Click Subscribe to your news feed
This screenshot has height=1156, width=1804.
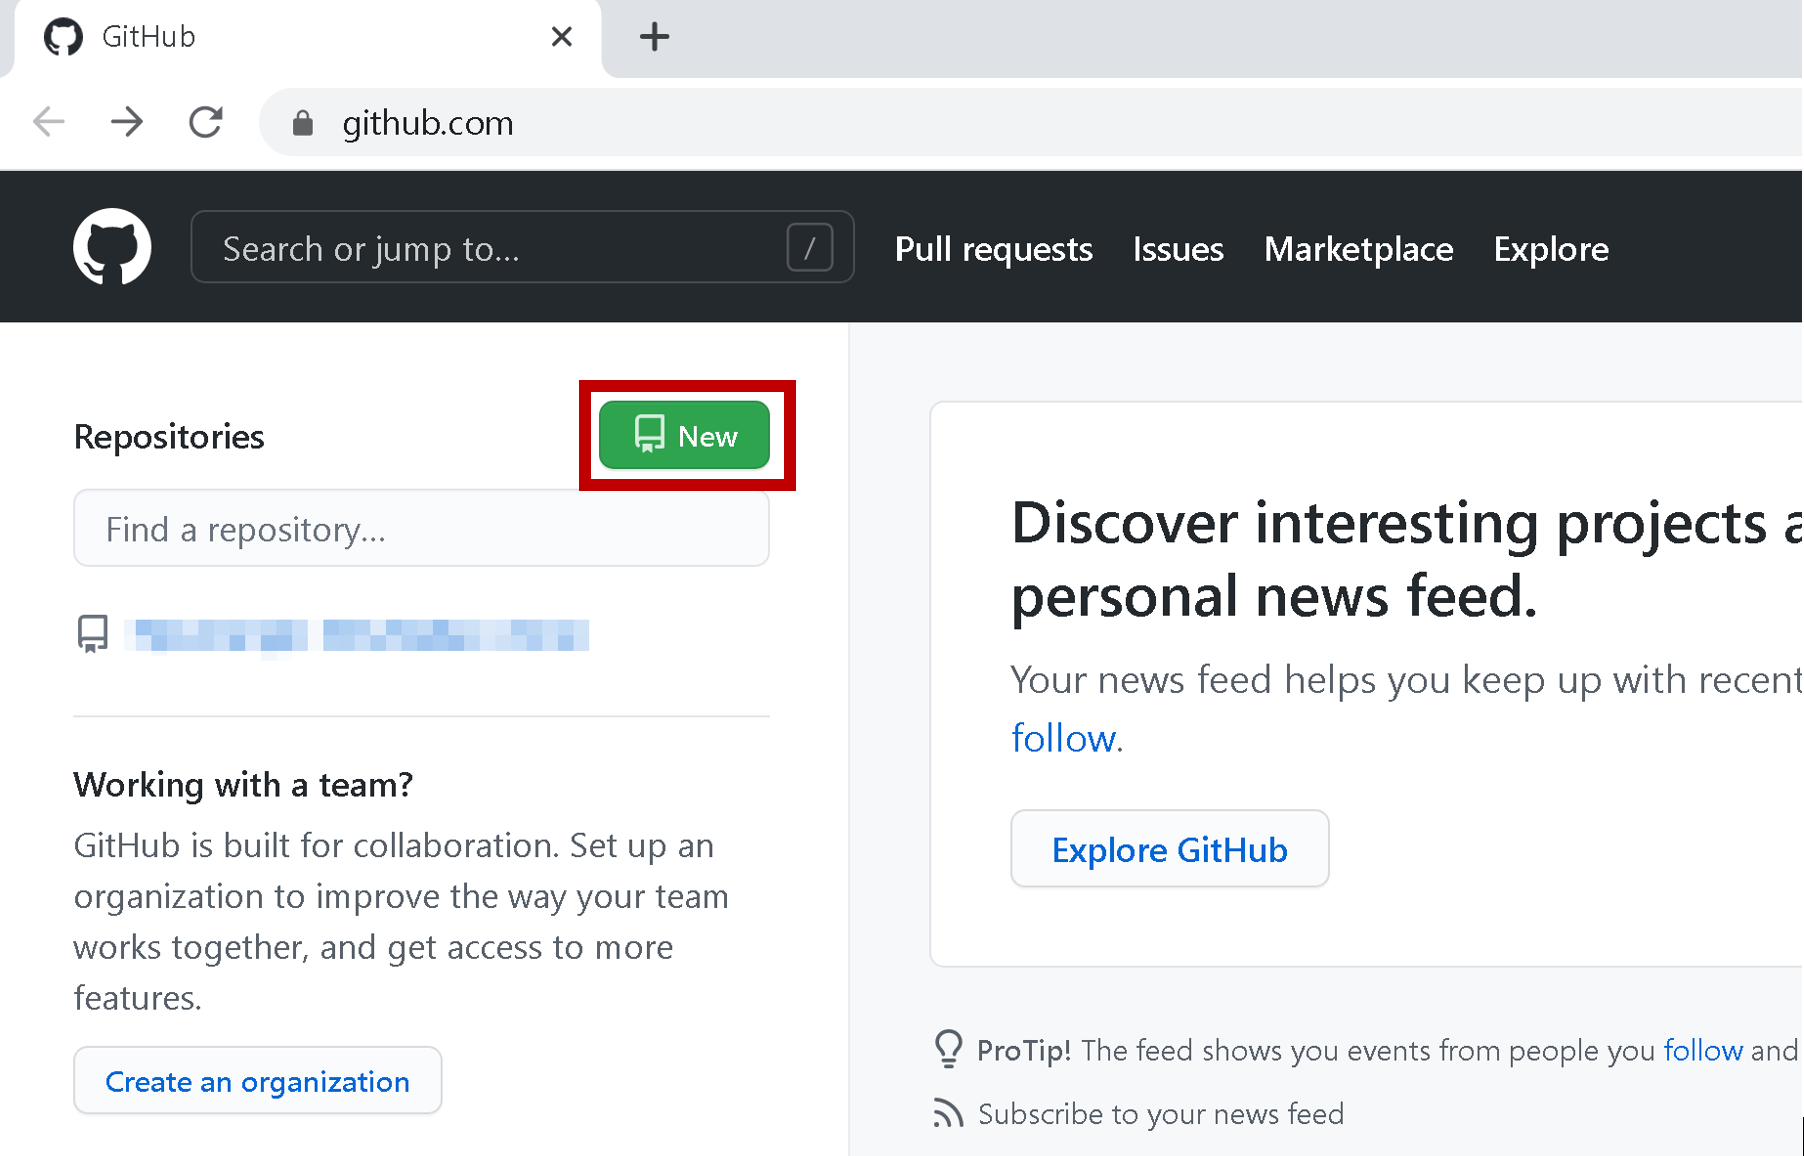tap(1161, 1113)
